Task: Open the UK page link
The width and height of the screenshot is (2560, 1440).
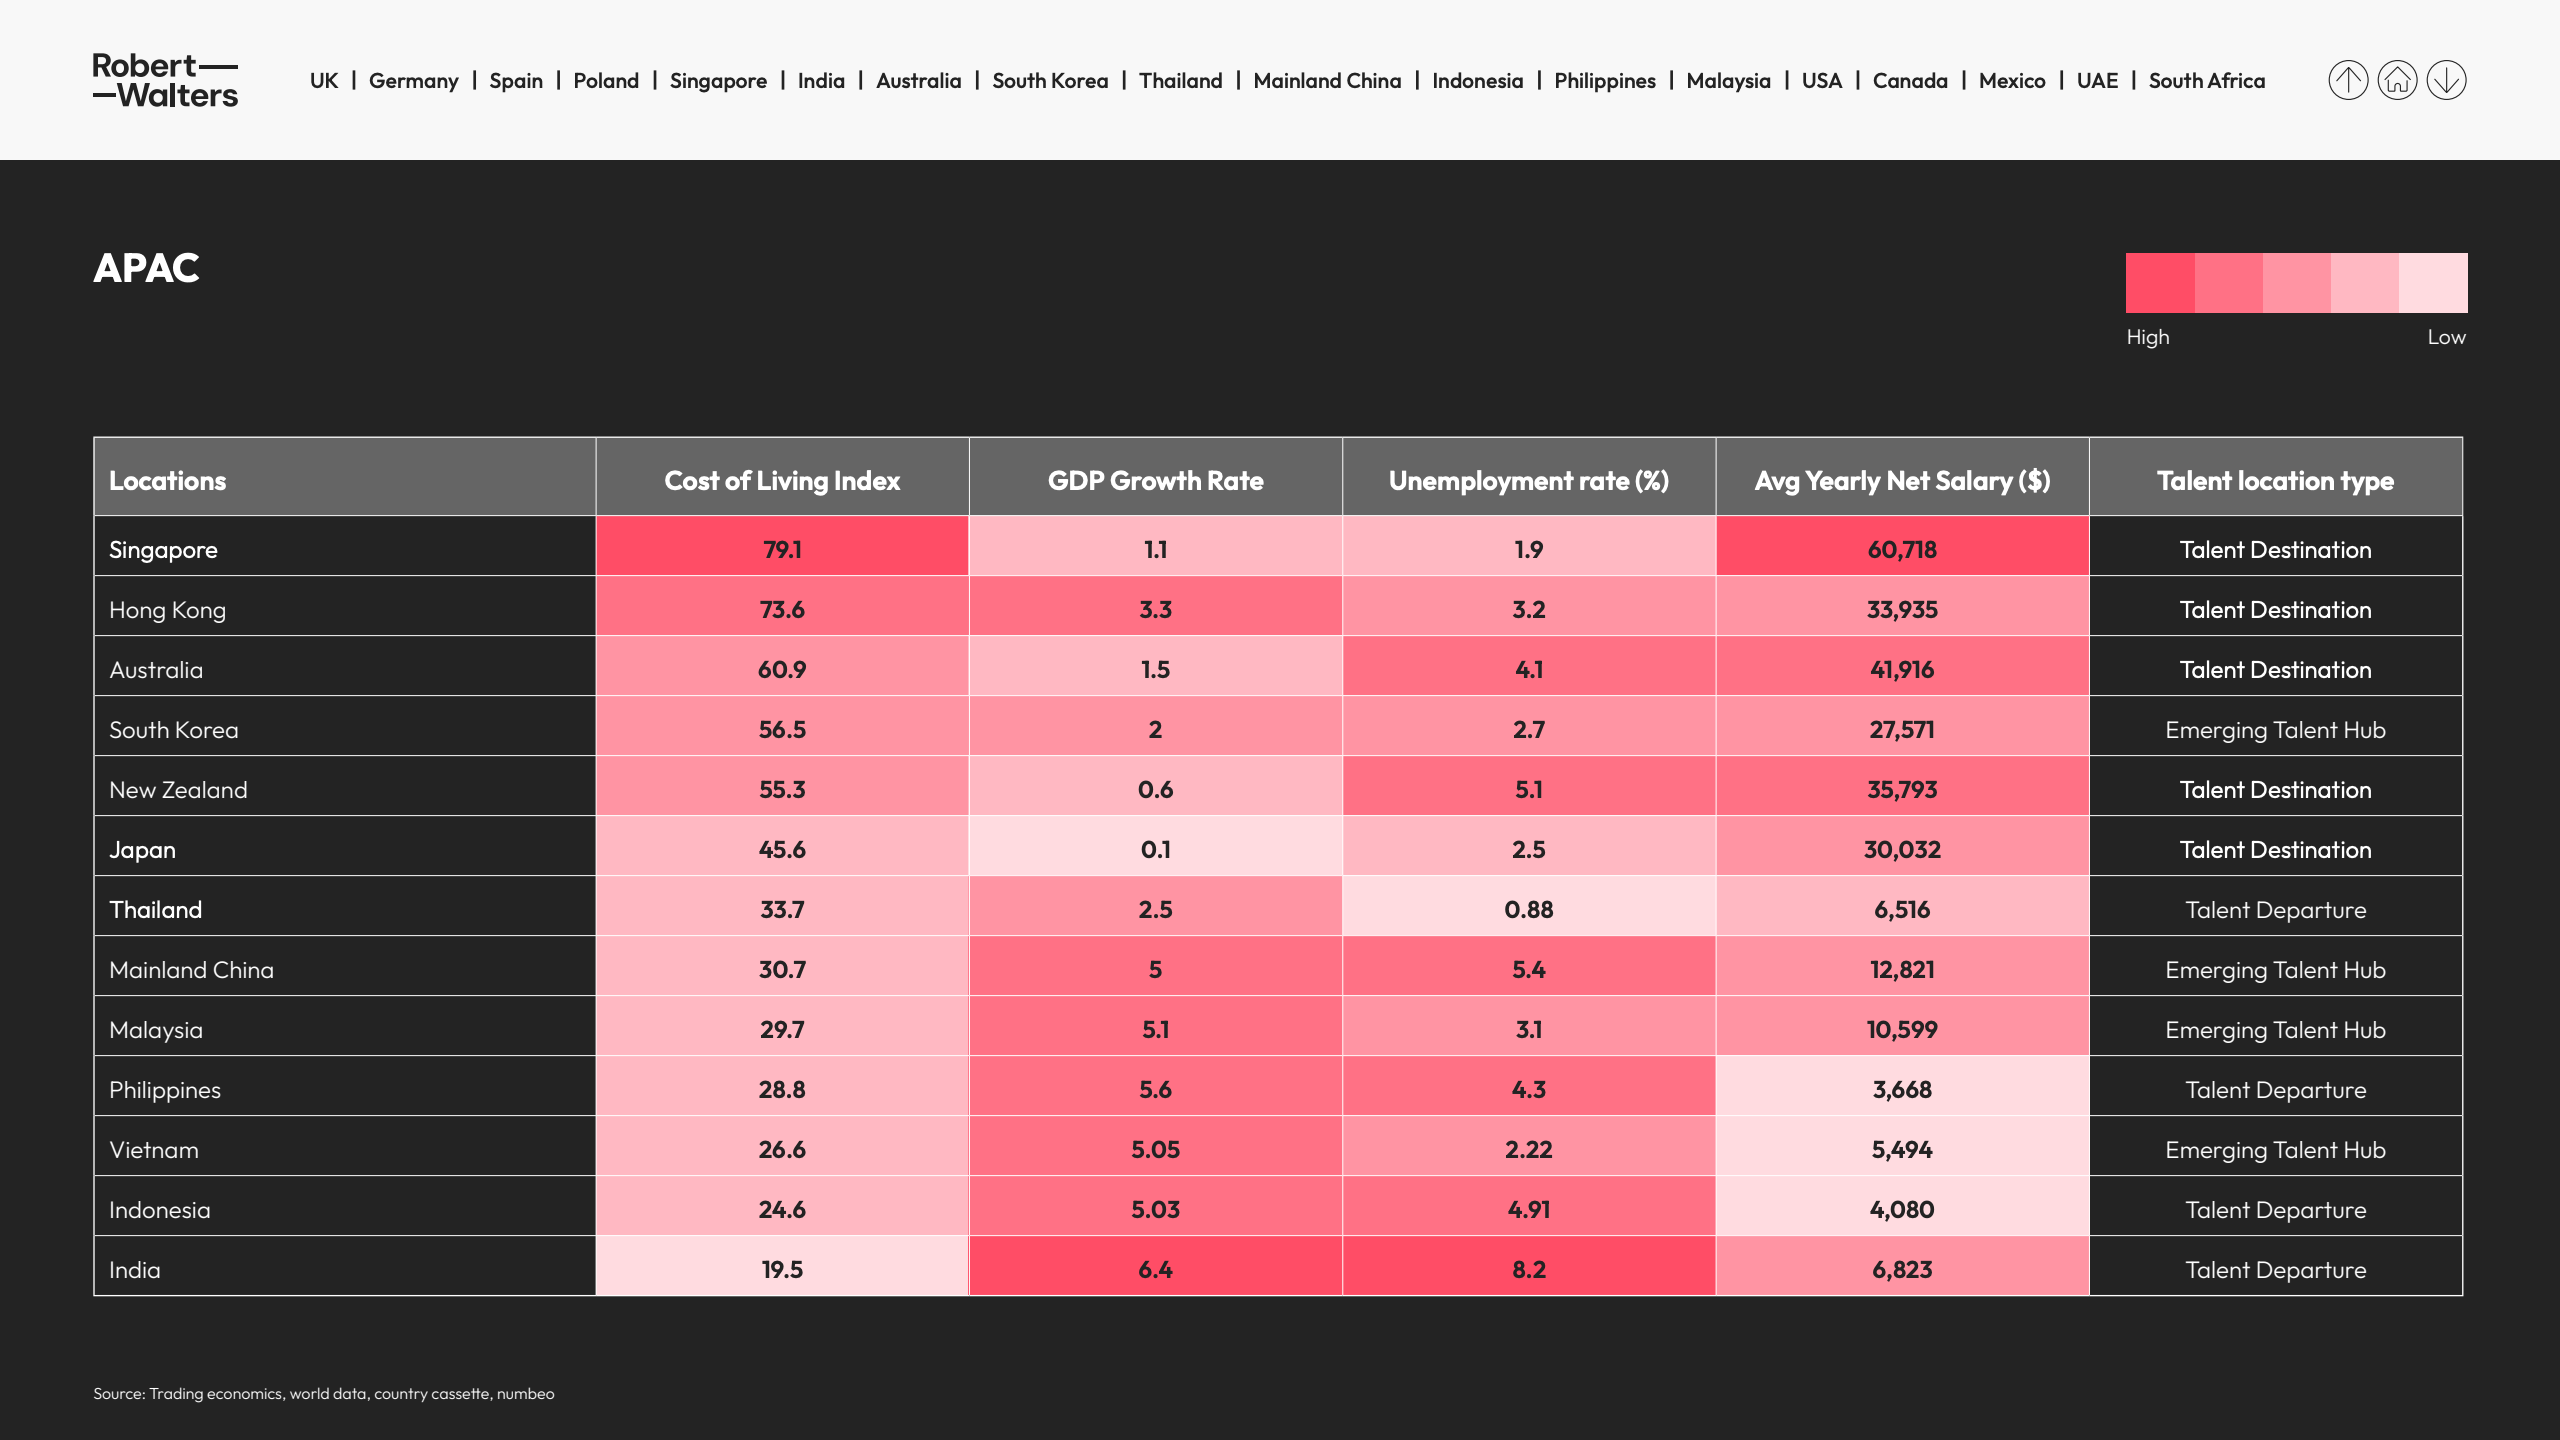Action: tap(323, 80)
